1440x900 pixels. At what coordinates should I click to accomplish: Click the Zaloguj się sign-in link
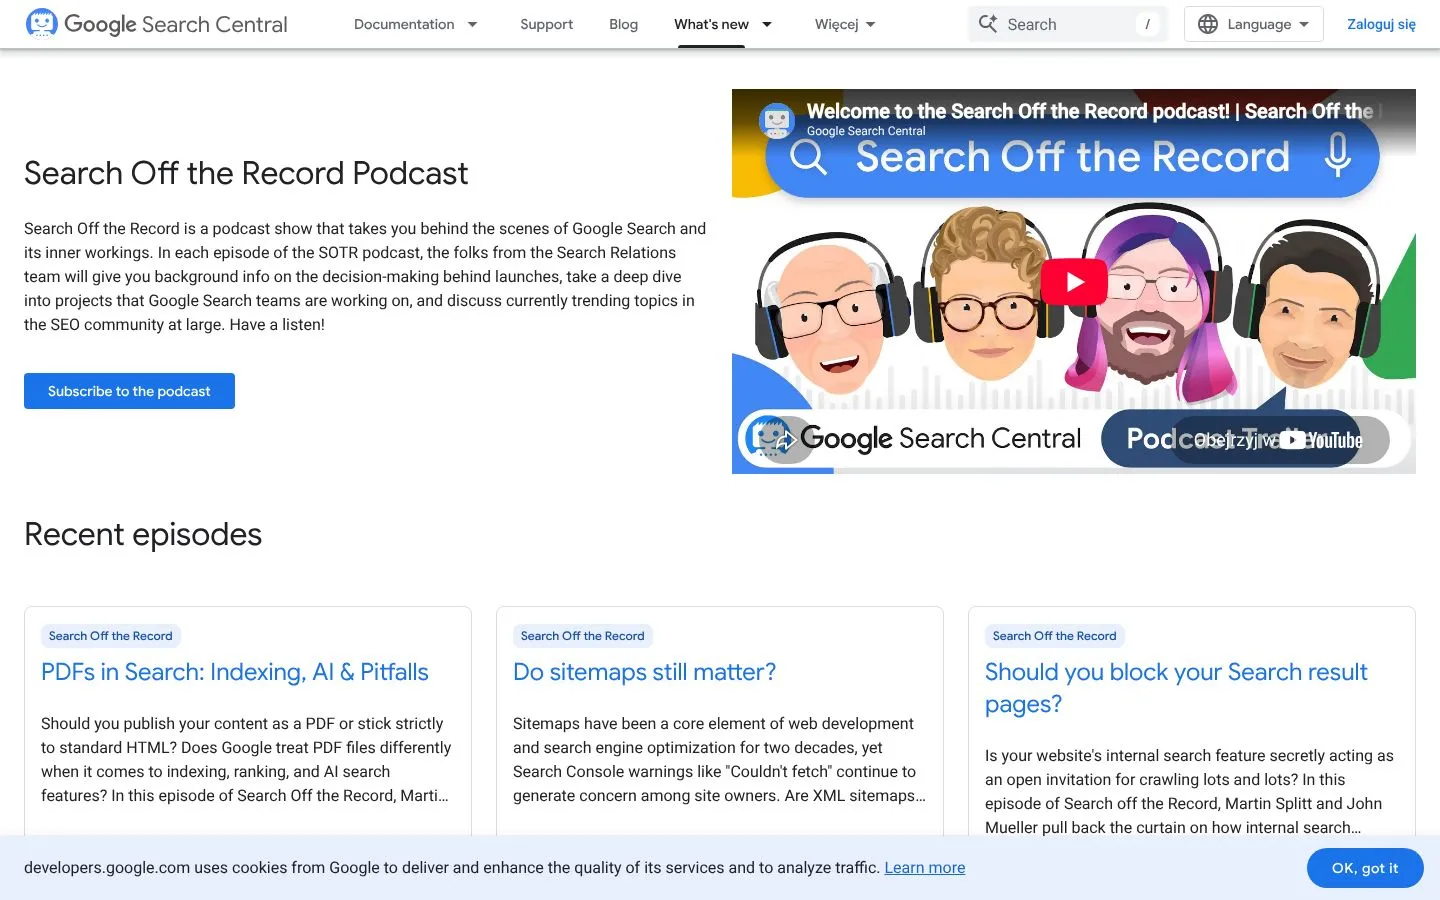(x=1381, y=24)
